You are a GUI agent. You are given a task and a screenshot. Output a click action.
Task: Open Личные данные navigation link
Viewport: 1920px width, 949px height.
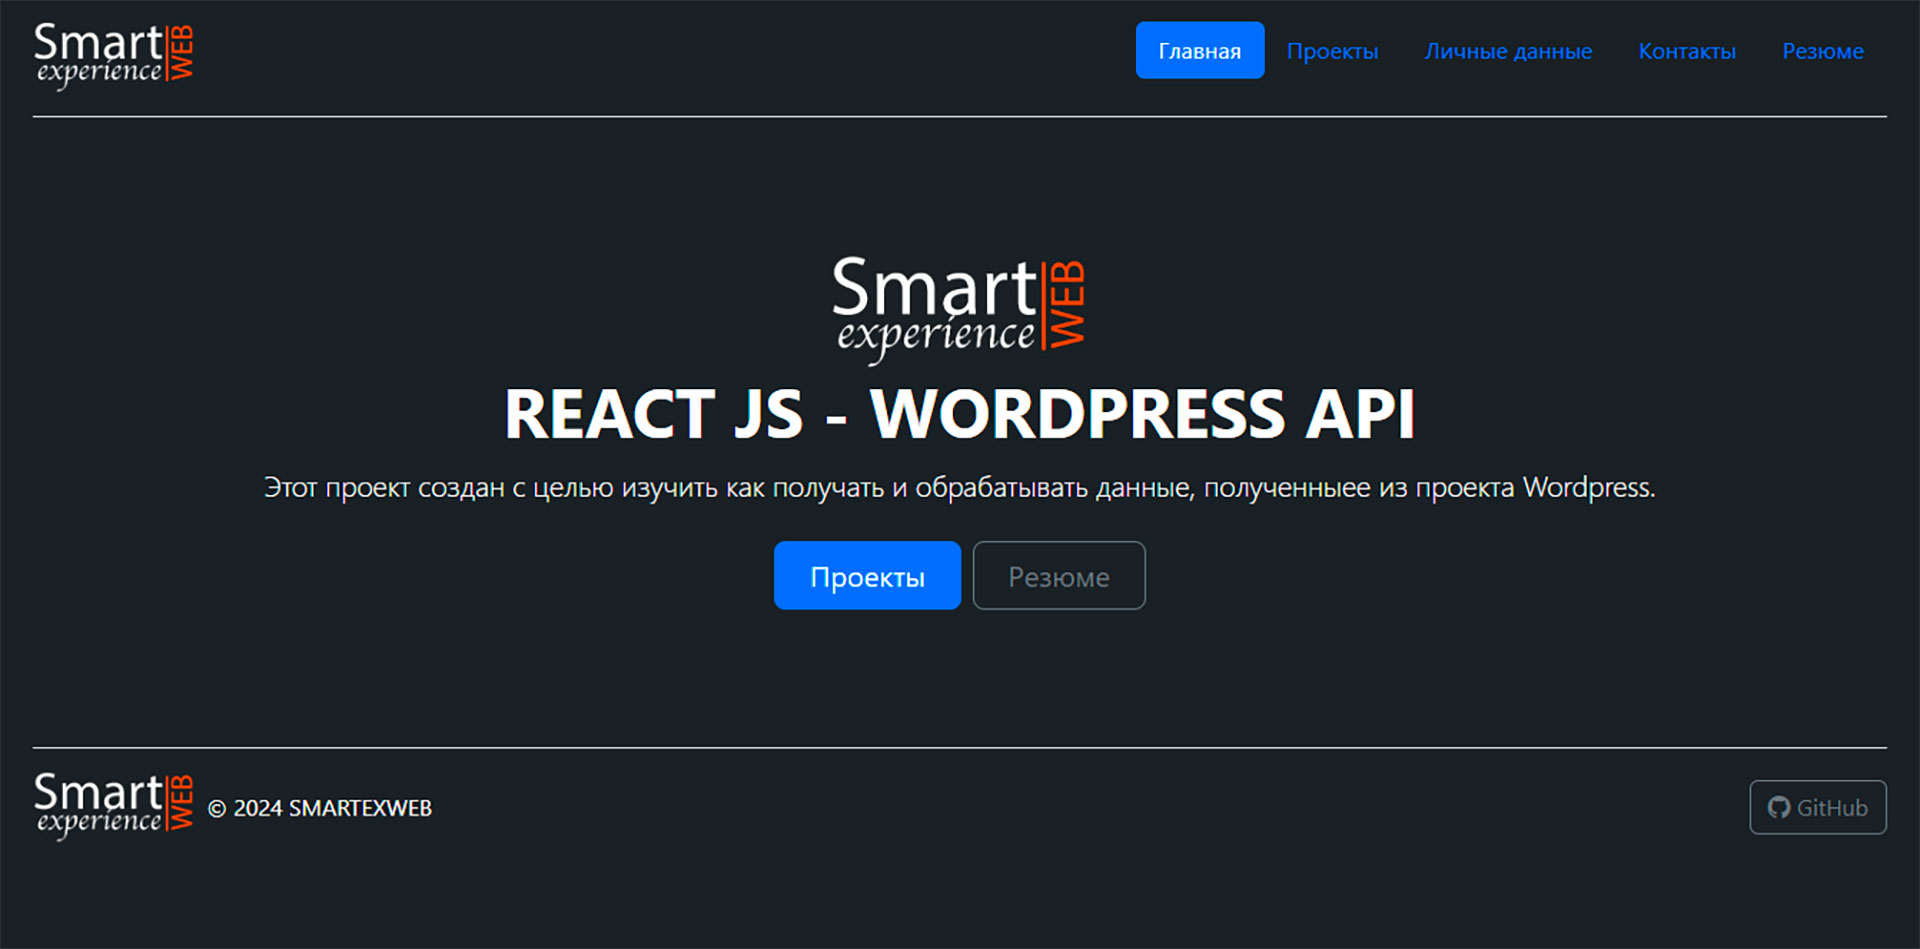1508,51
